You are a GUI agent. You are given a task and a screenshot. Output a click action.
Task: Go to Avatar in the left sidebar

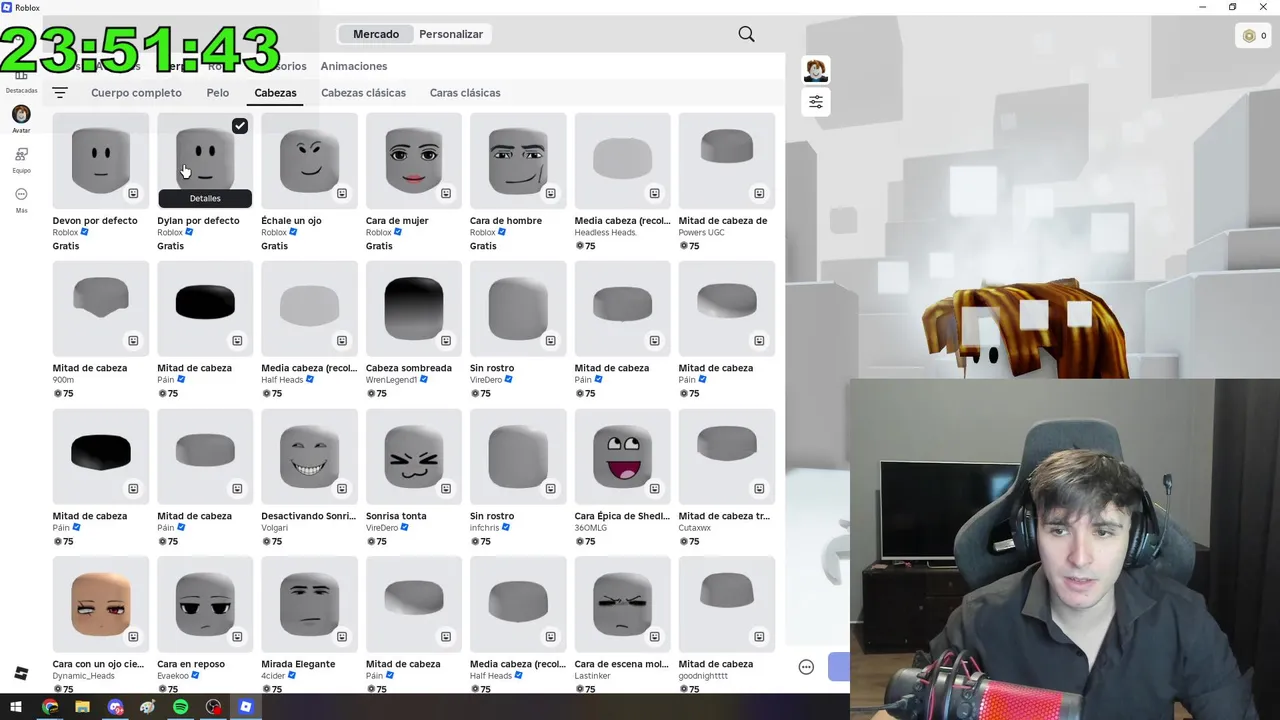pyautogui.click(x=21, y=119)
